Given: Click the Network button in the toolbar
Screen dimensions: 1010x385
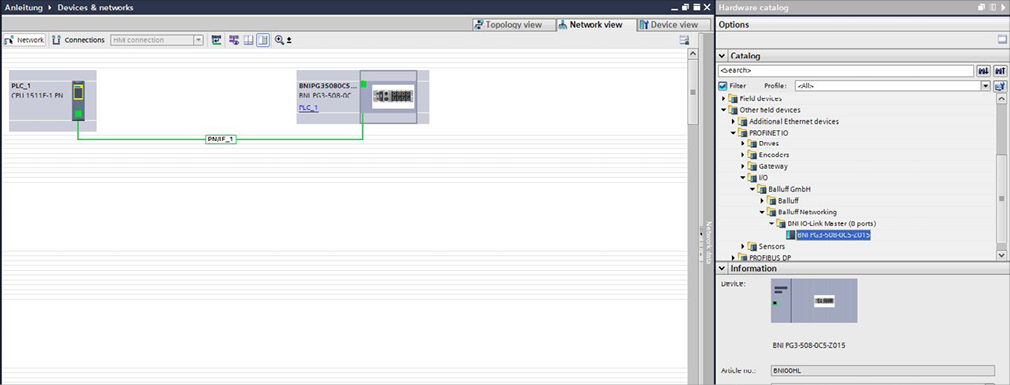Looking at the screenshot, I should coord(24,40).
